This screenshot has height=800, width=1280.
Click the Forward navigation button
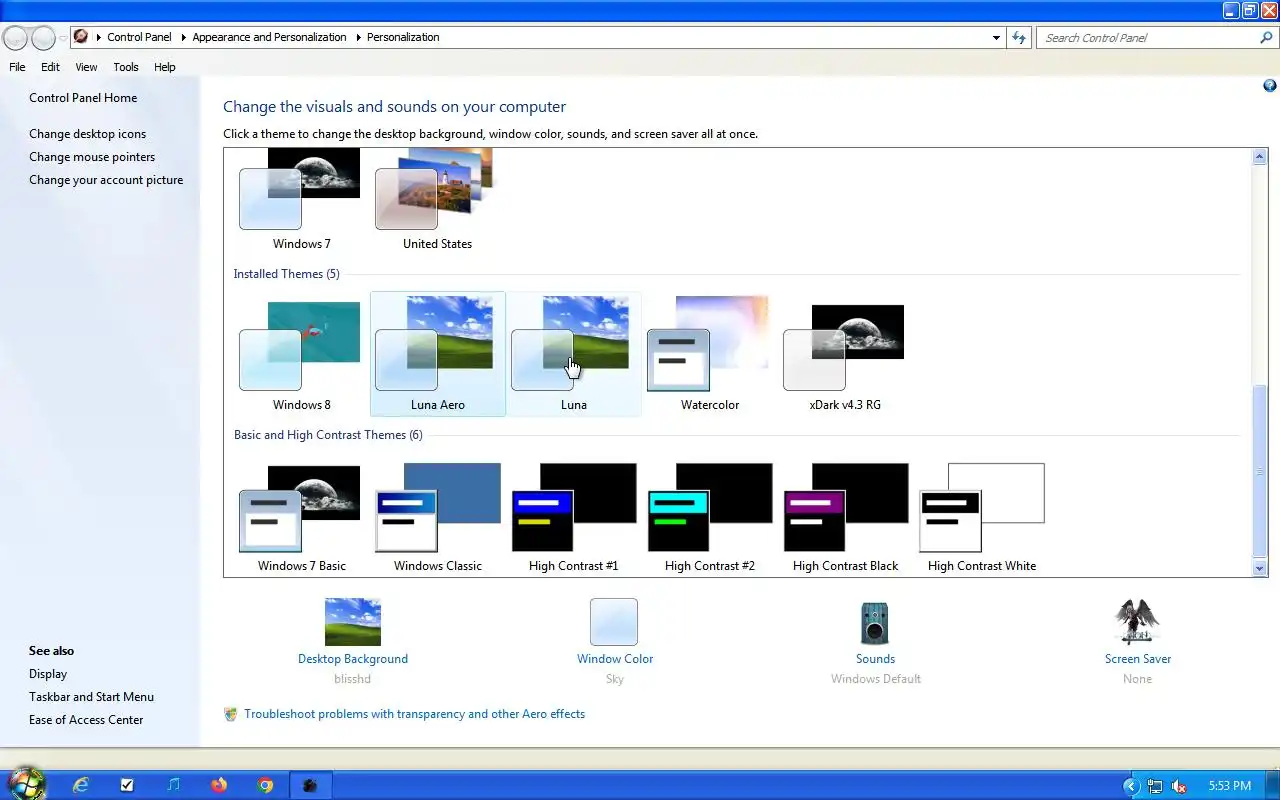[x=43, y=38]
